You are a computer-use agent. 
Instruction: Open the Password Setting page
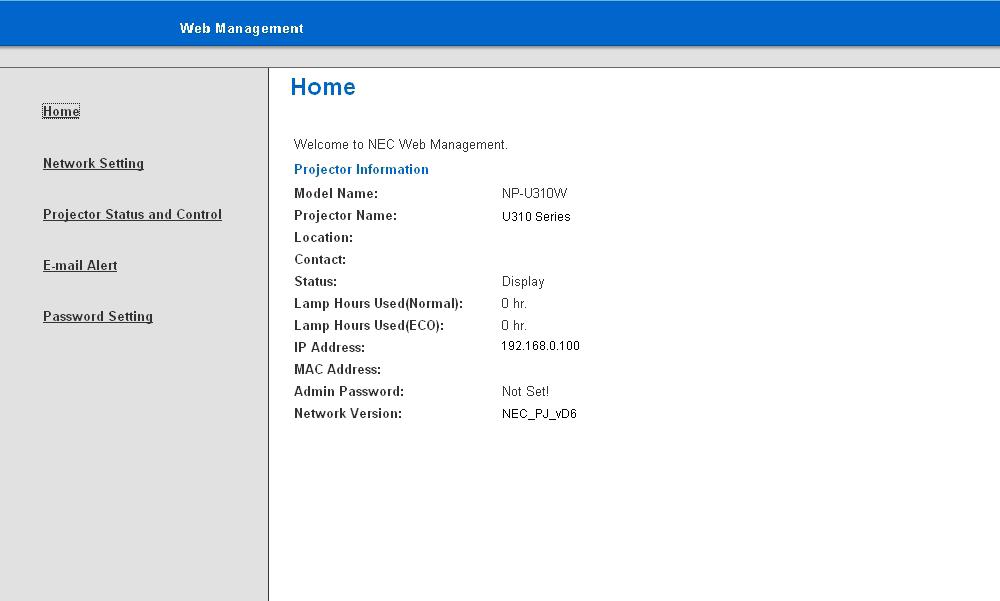coord(98,316)
